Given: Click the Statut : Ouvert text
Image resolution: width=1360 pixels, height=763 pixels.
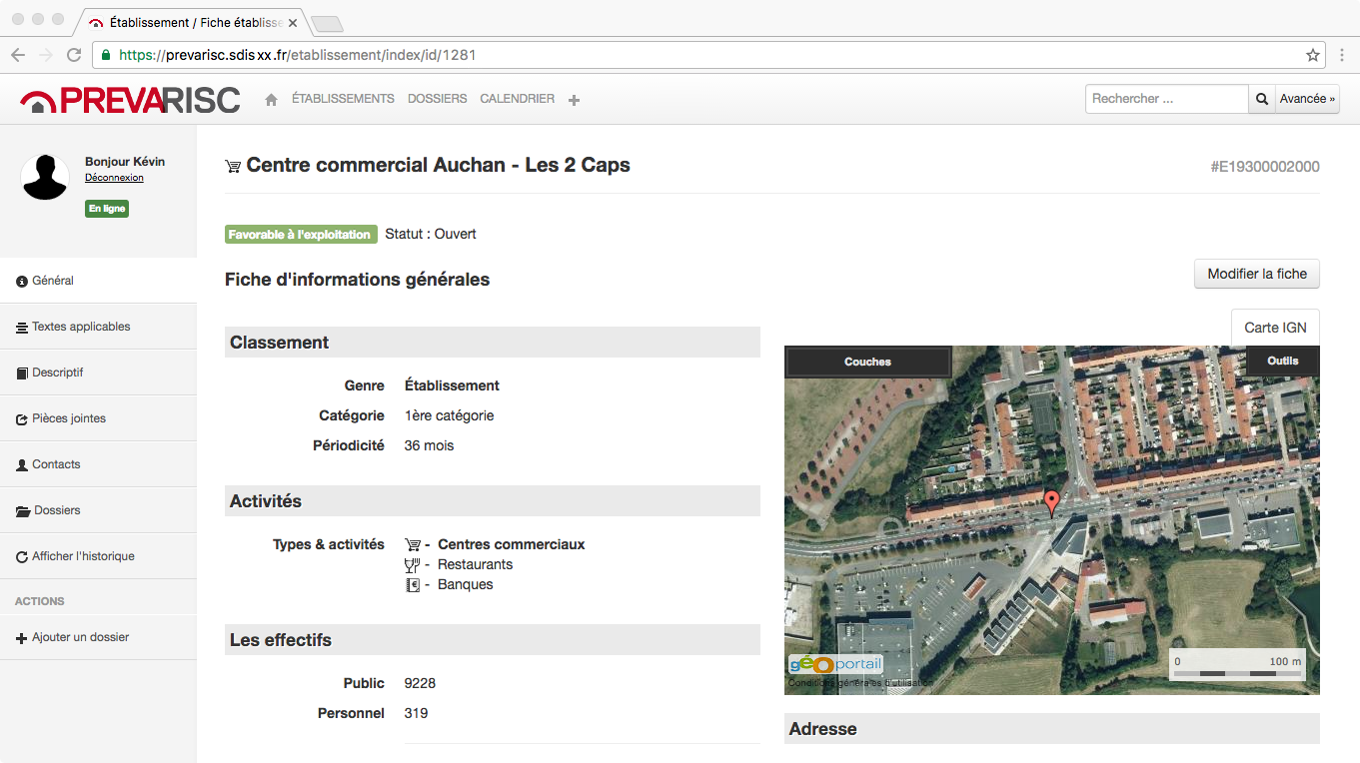Looking at the screenshot, I should [x=431, y=234].
